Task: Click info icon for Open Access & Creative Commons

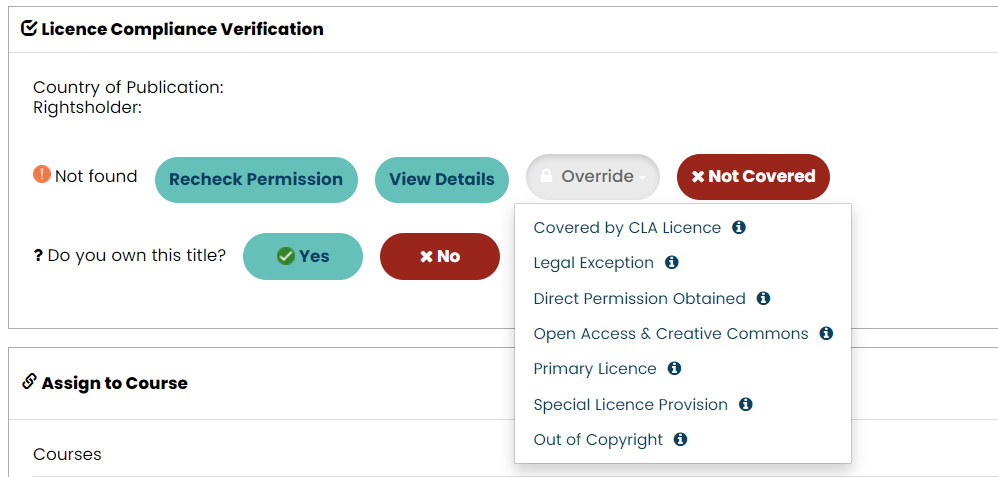Action: pyautogui.click(x=826, y=333)
